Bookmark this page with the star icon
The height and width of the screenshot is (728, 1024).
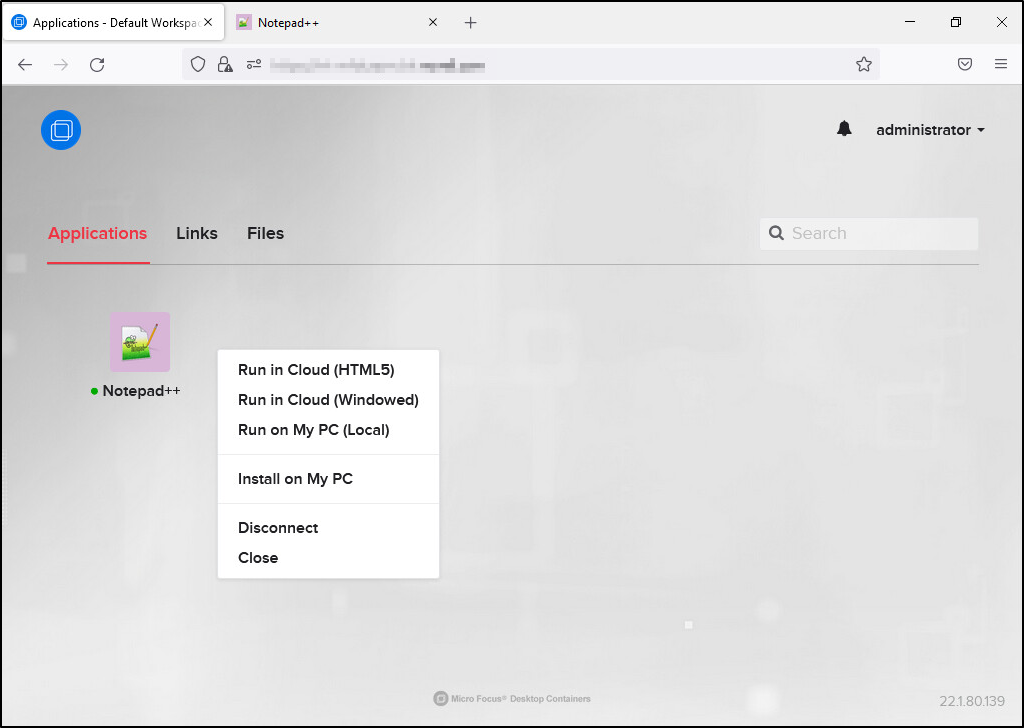863,64
